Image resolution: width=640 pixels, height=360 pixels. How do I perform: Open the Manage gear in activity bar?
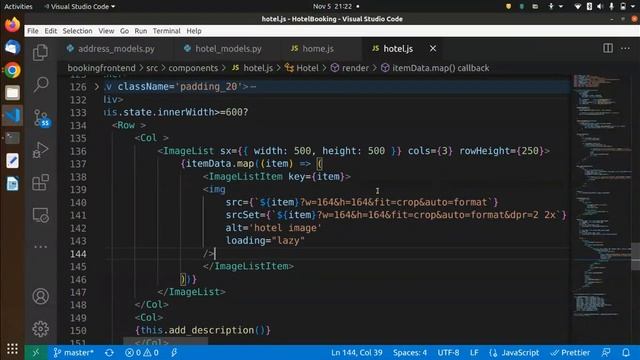40,329
